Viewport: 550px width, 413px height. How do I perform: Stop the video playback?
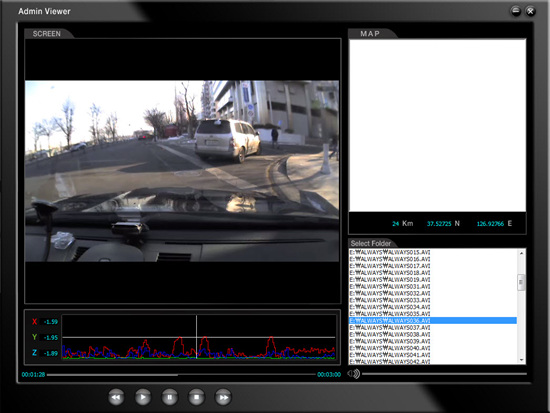tap(196, 397)
